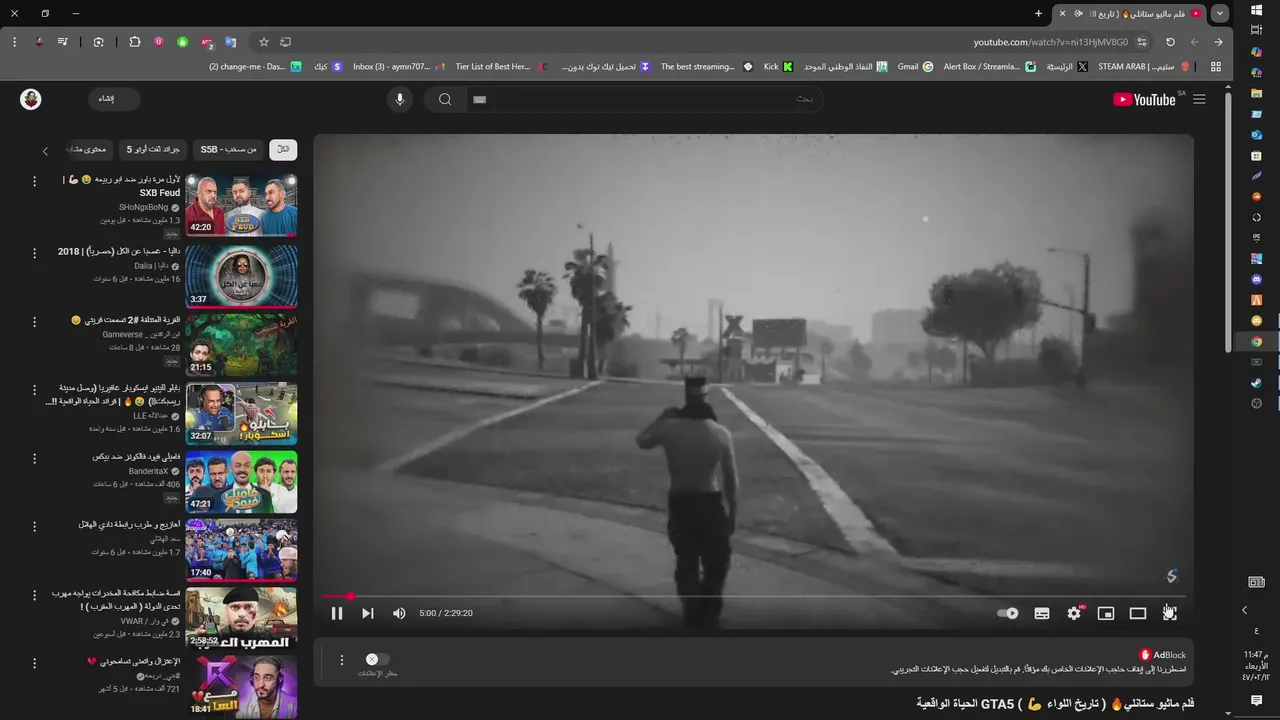Image resolution: width=1280 pixels, height=720 pixels.
Task: Select the 'جراند ثفت أوتو 5' chip
Action: [x=152, y=149]
